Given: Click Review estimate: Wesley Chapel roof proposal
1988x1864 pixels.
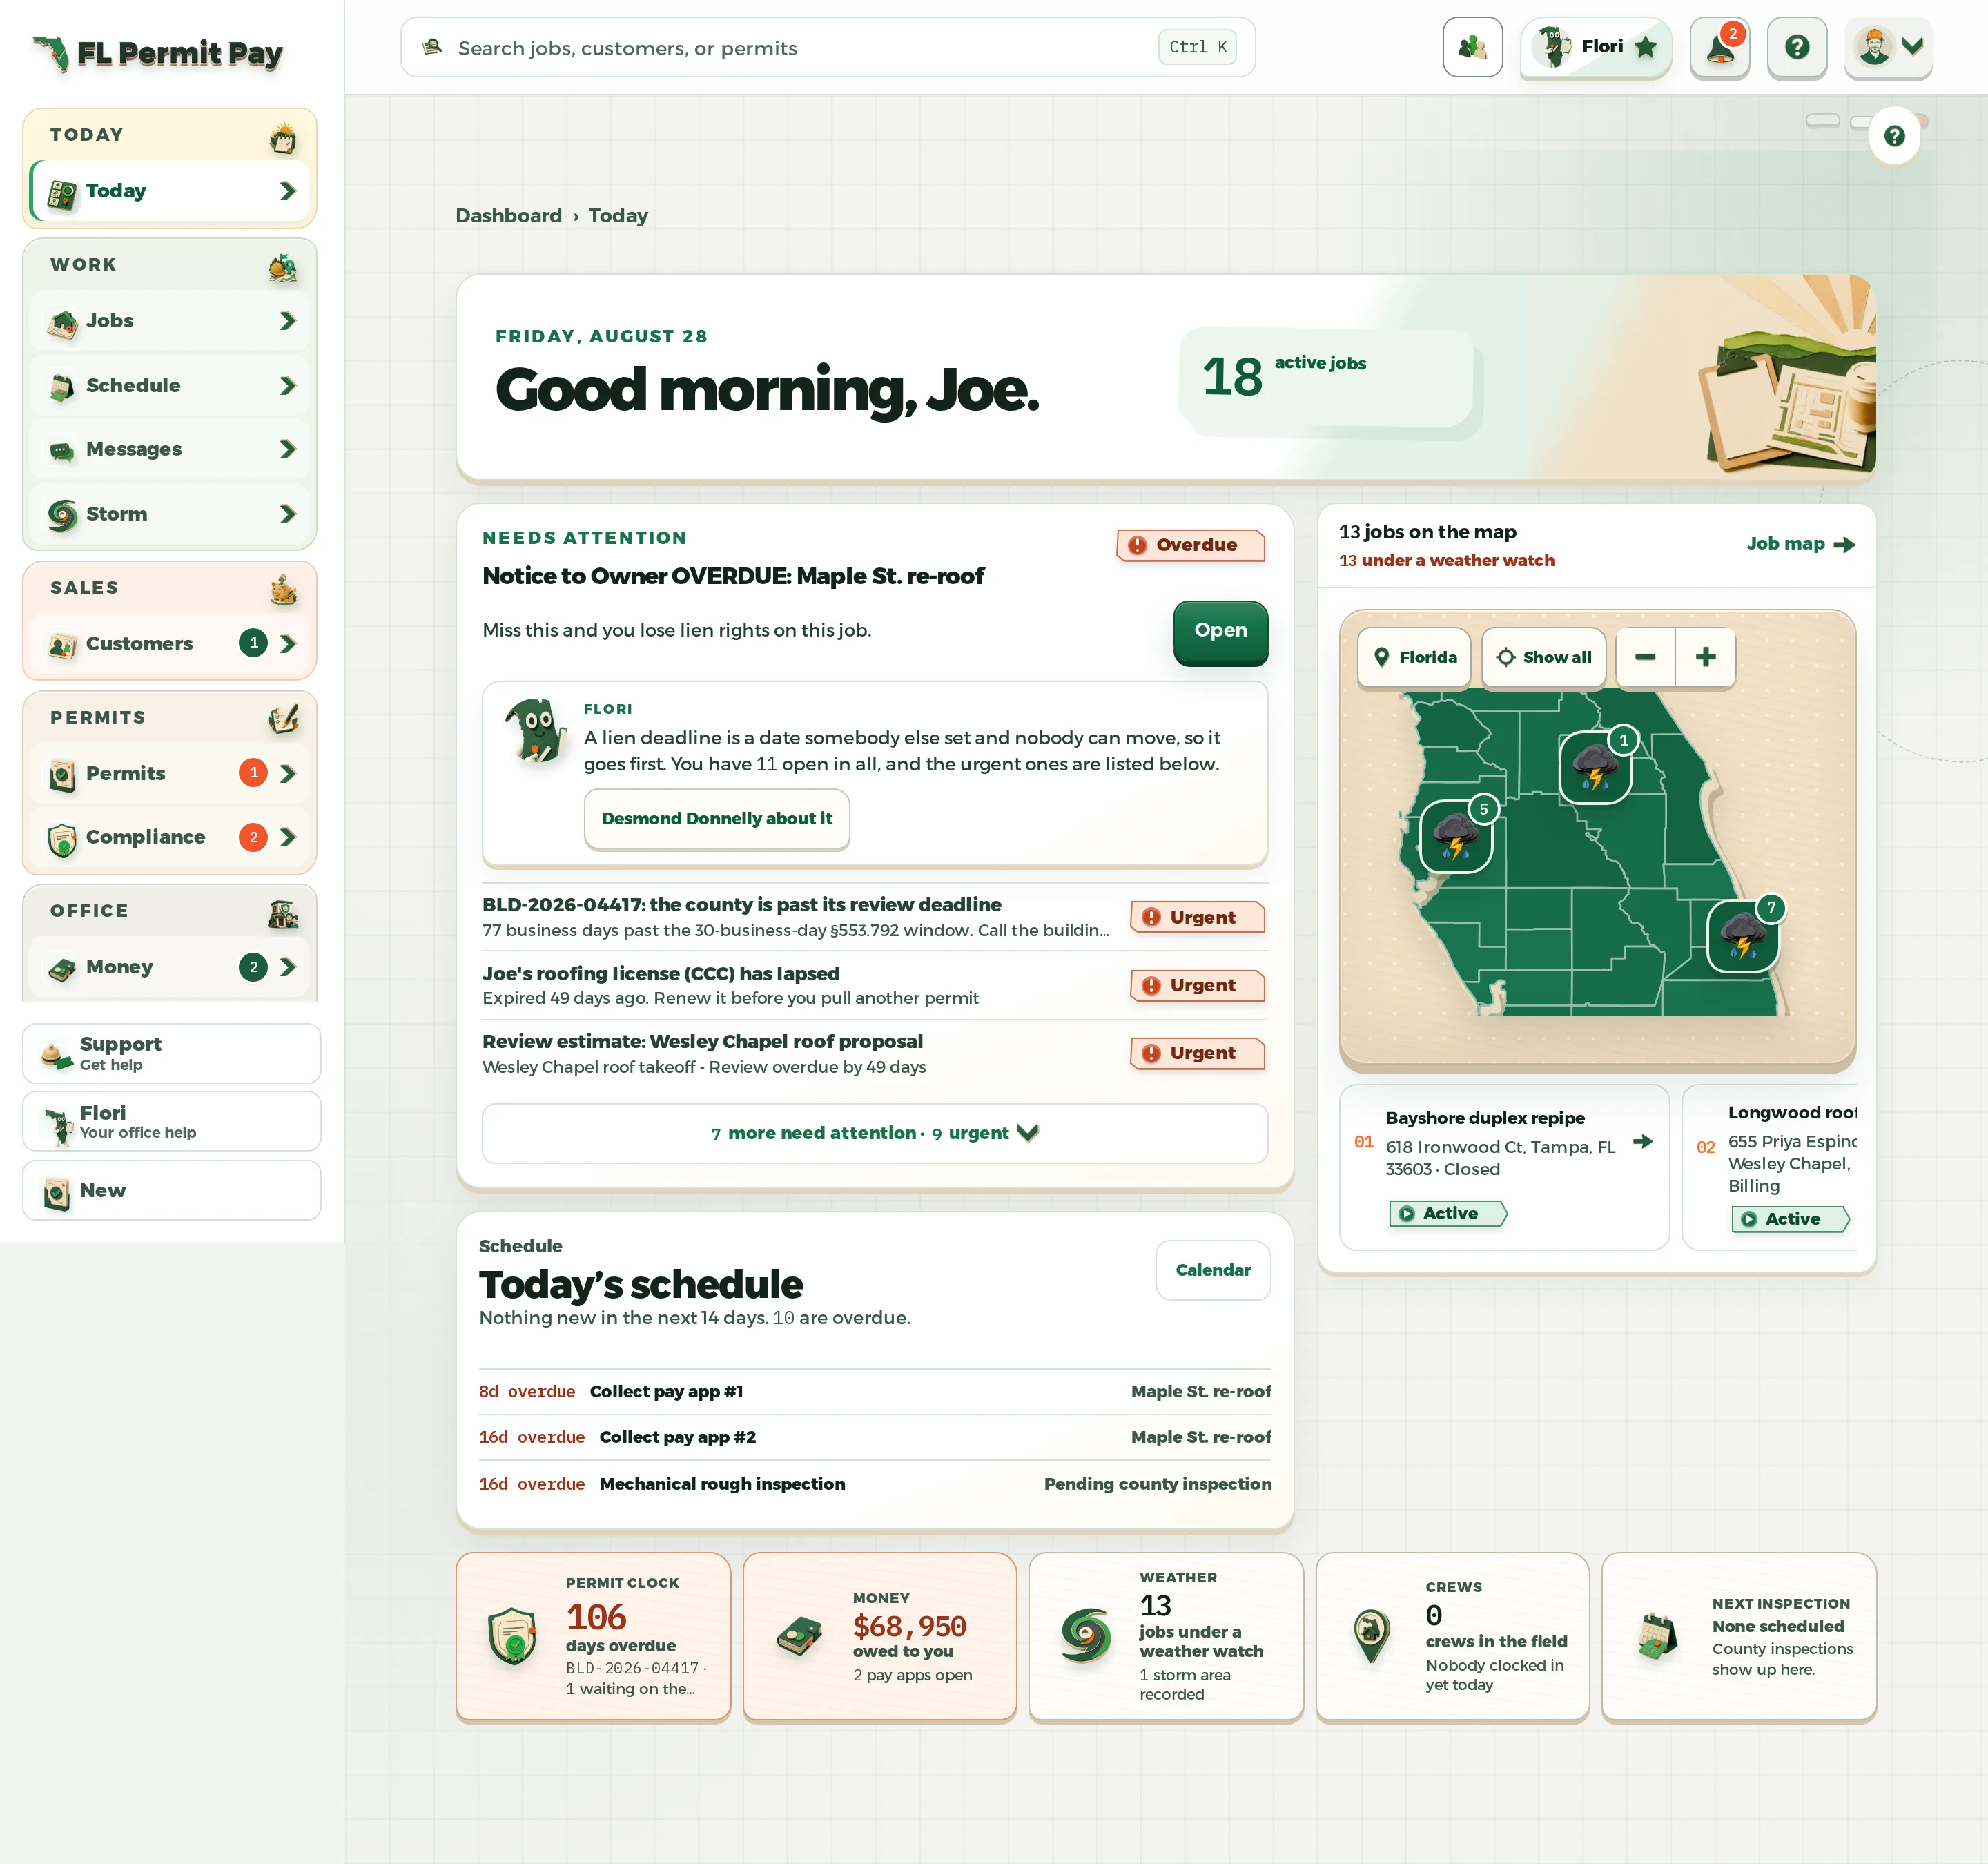Looking at the screenshot, I should [x=875, y=1054].
